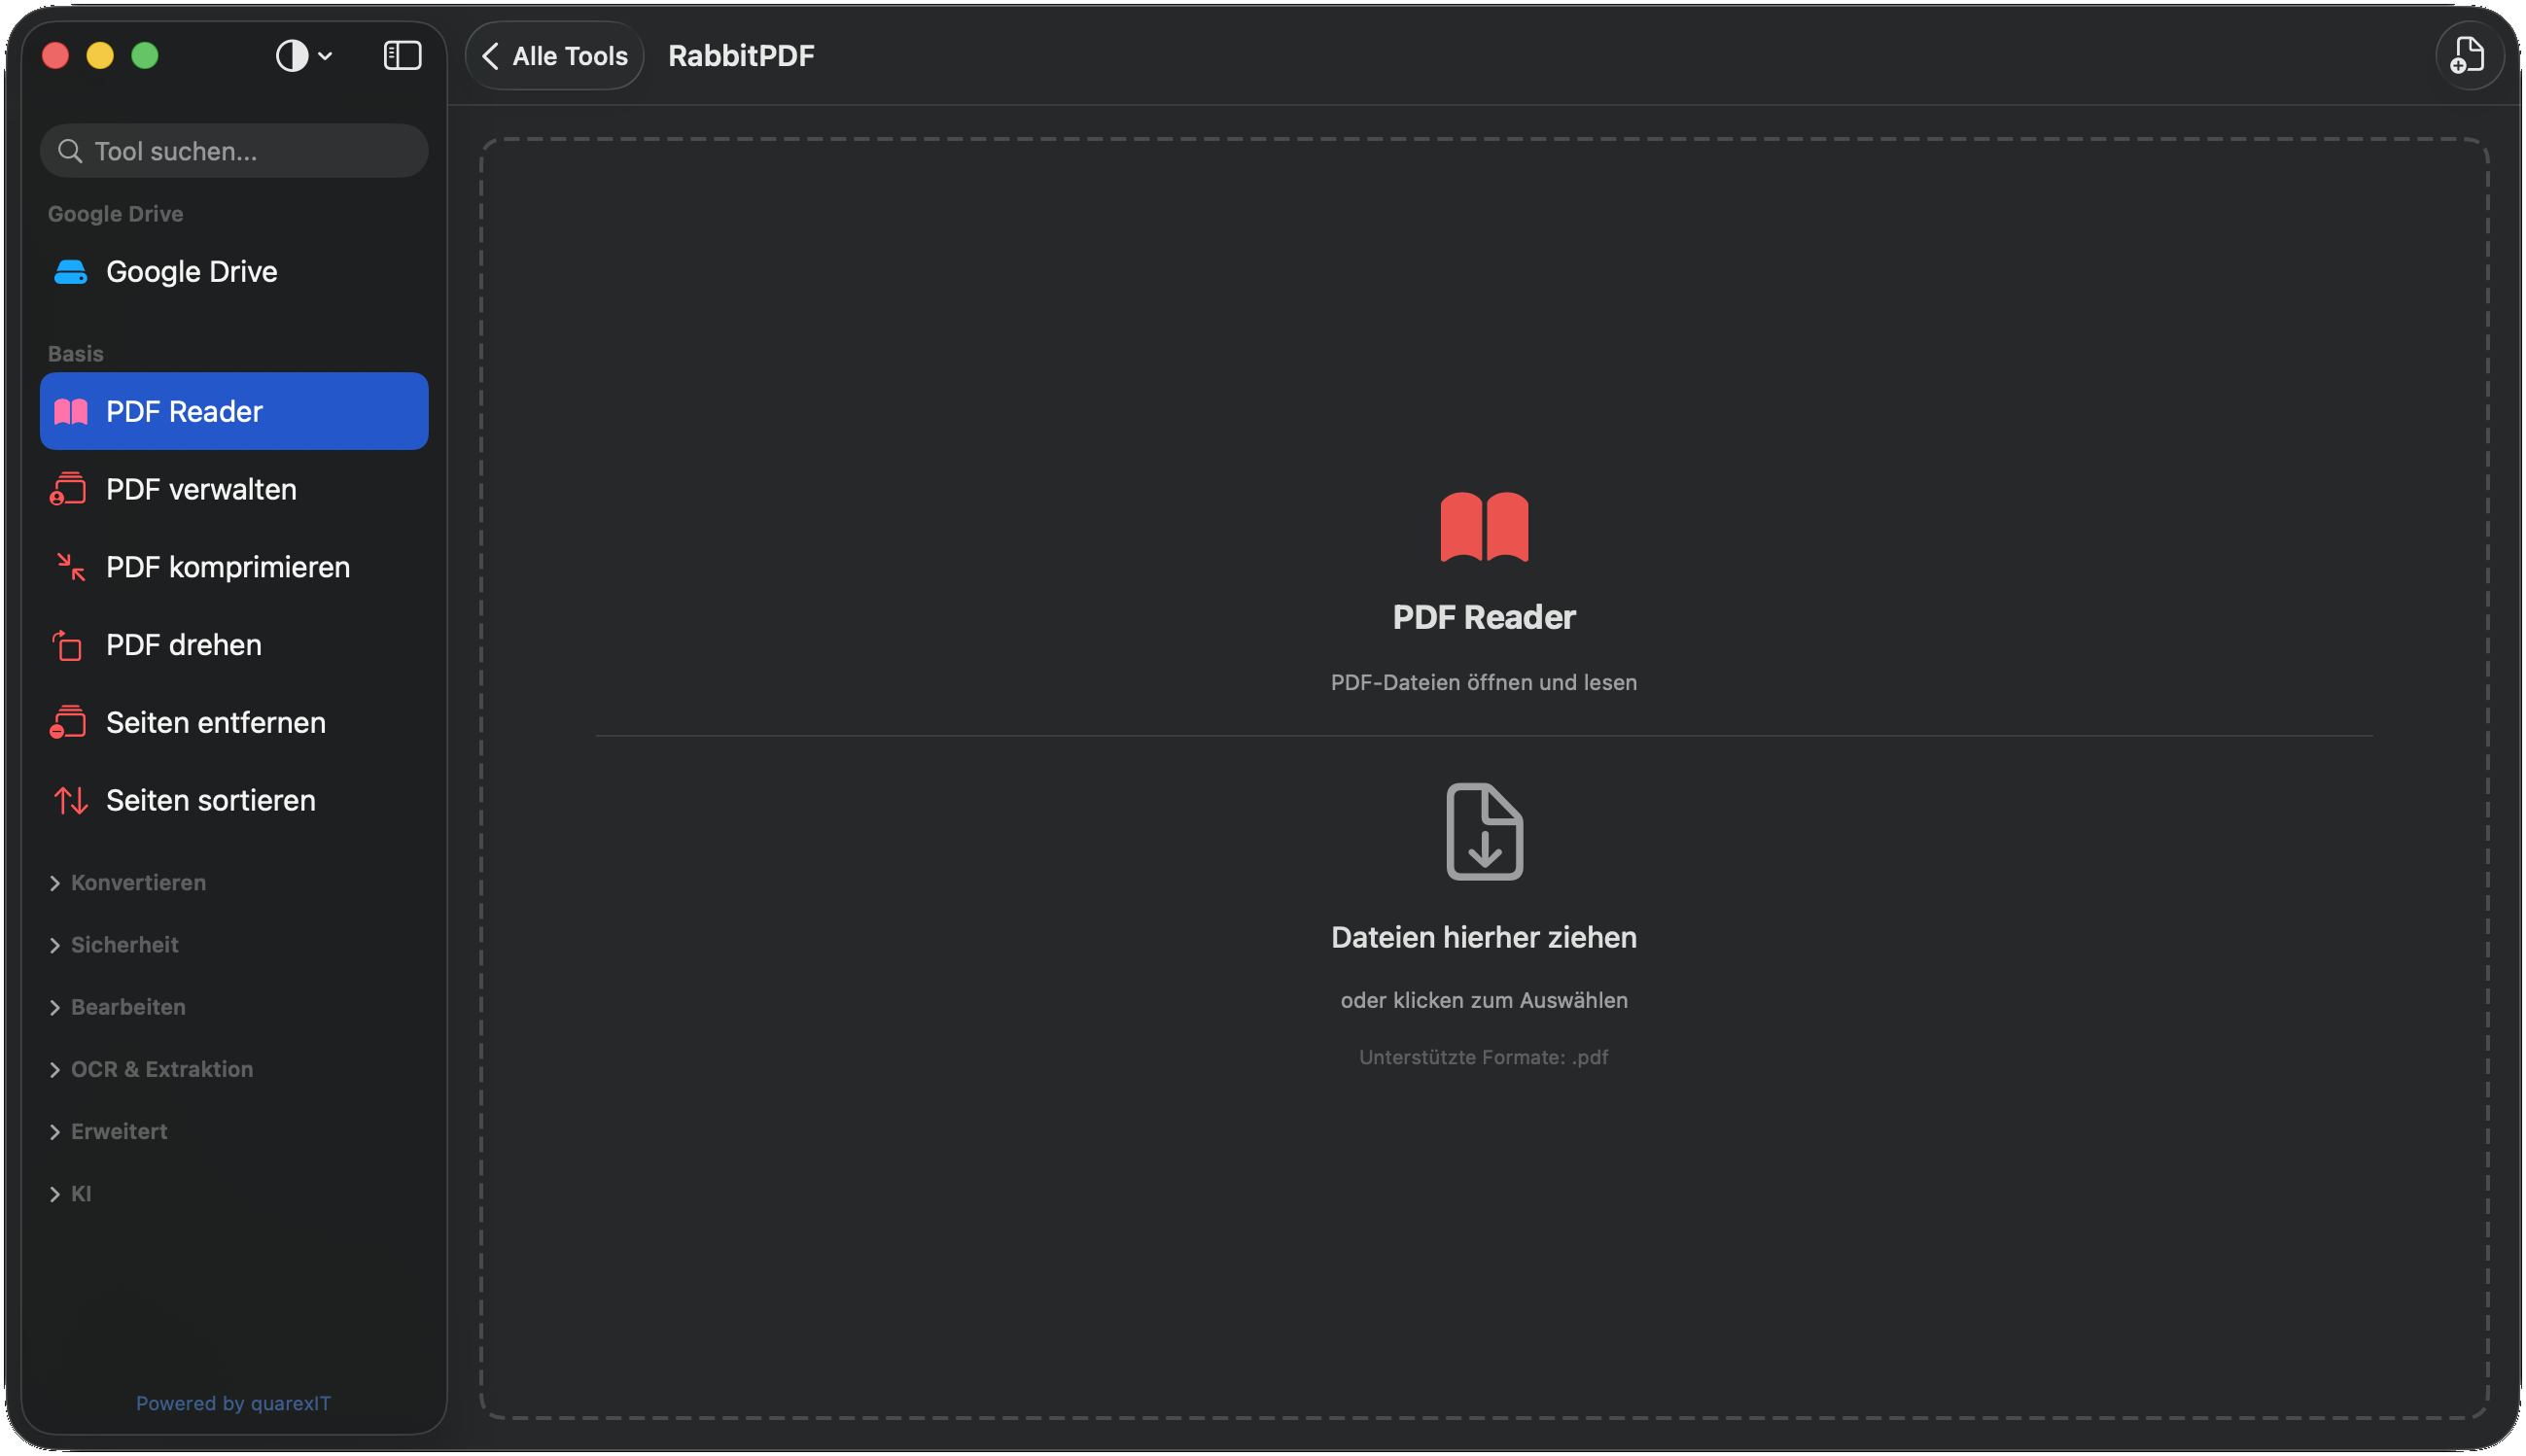The height and width of the screenshot is (1456, 2526).
Task: Select PDF verwalten in the sidebar
Action: 234,489
